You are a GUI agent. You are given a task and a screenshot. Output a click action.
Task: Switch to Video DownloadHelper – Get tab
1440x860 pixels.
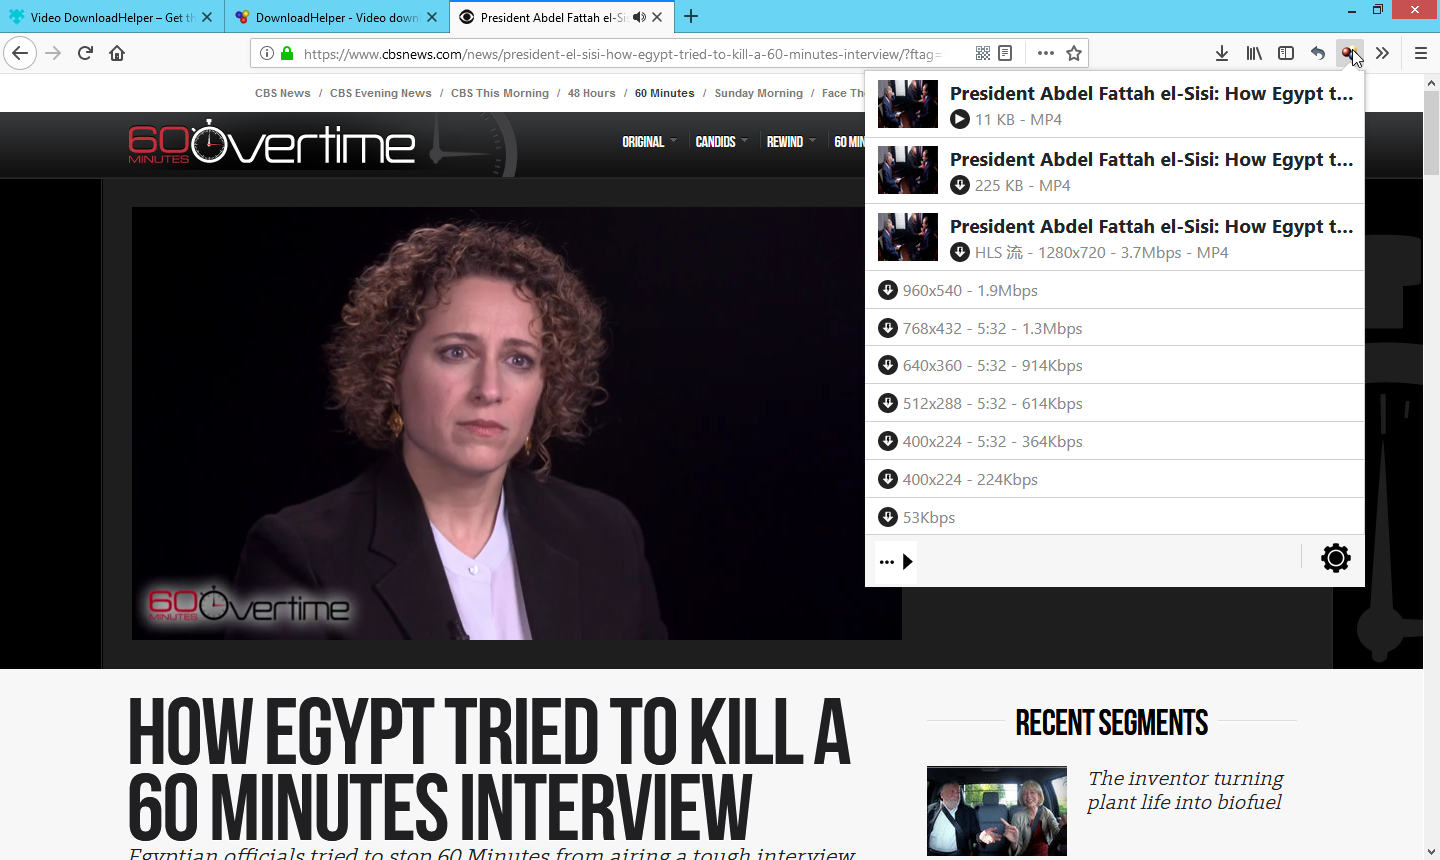point(111,17)
